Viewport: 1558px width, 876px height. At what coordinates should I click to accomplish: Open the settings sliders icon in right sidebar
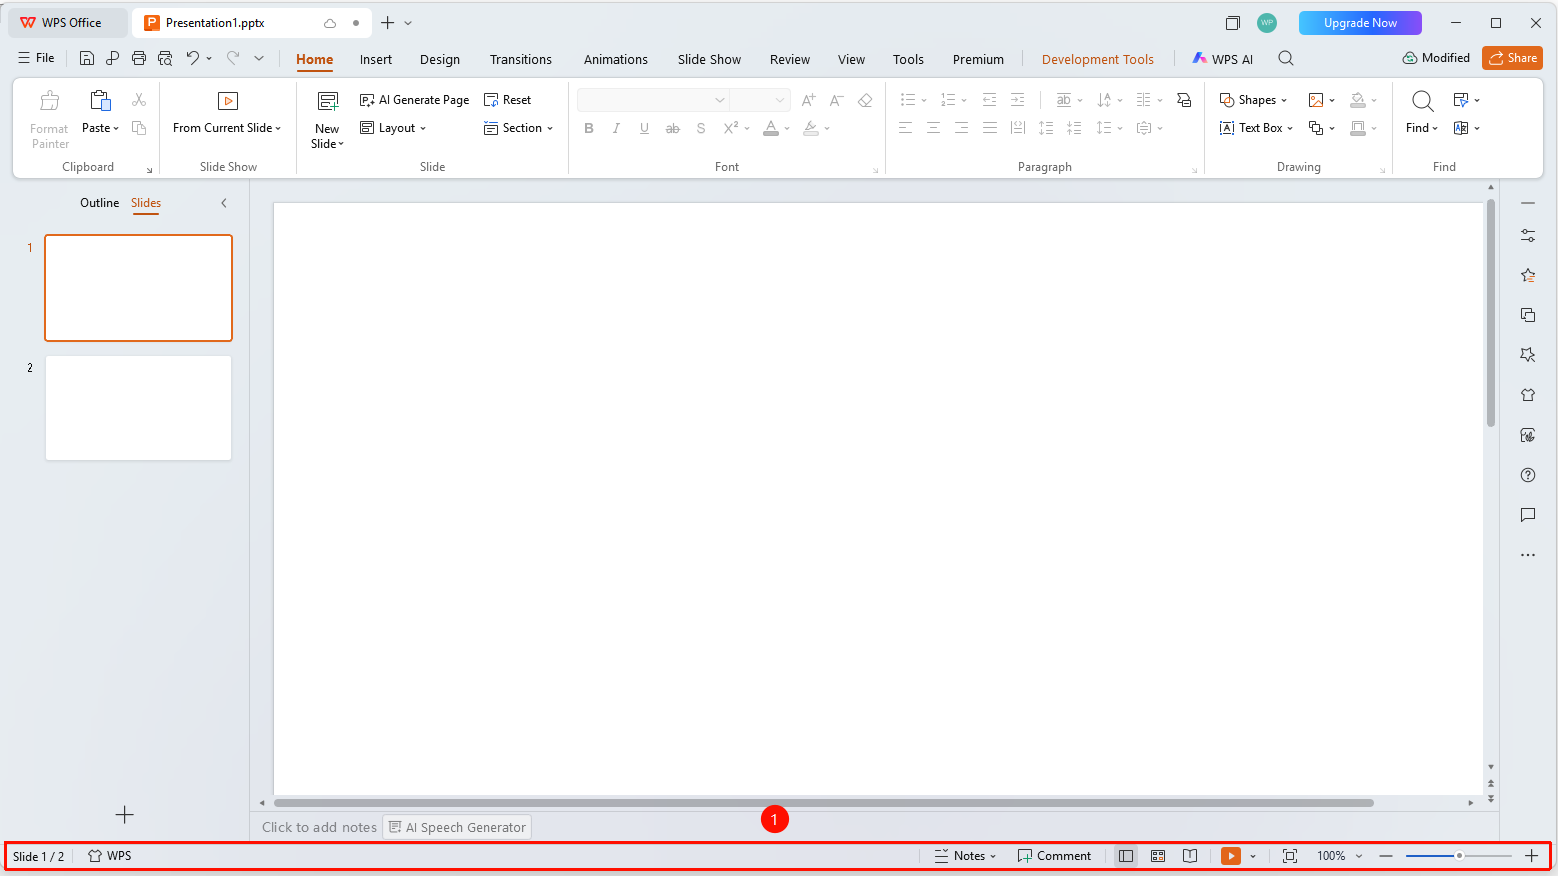[x=1528, y=236]
